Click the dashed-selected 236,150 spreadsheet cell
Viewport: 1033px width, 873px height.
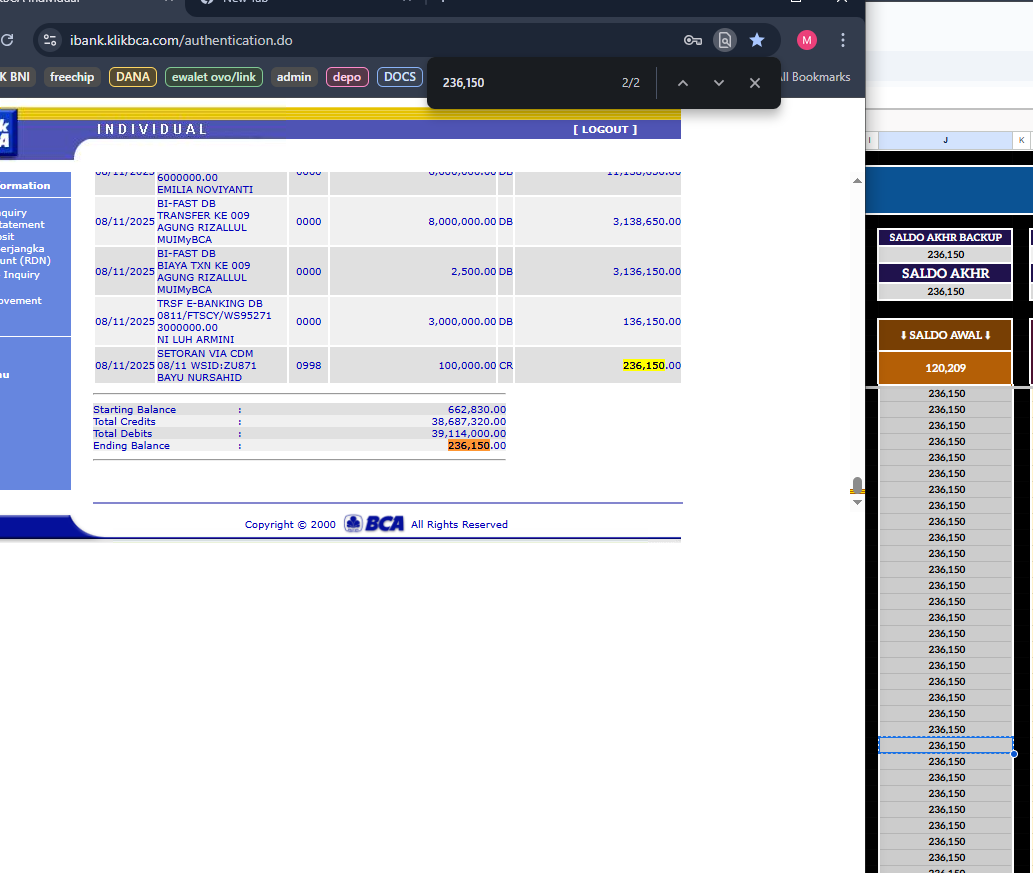[946, 745]
